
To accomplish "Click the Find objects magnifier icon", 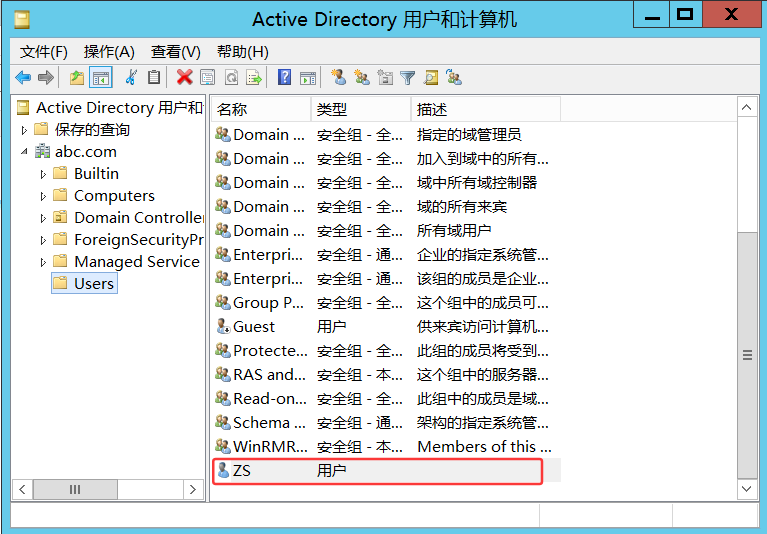I will pos(431,77).
